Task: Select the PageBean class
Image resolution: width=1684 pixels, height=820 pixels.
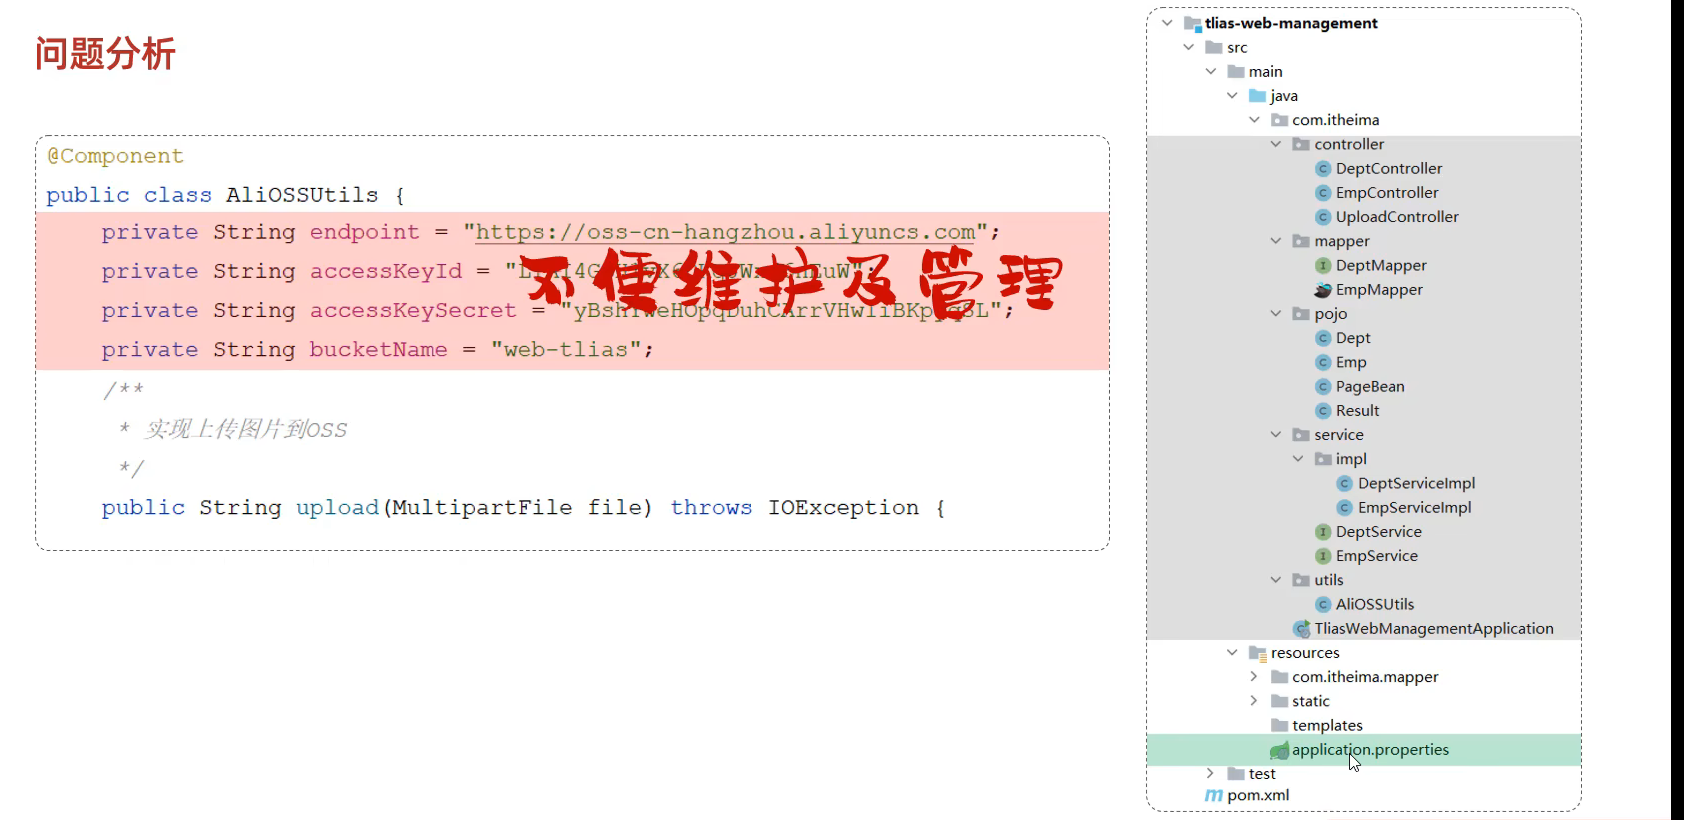Action: pyautogui.click(x=1369, y=387)
